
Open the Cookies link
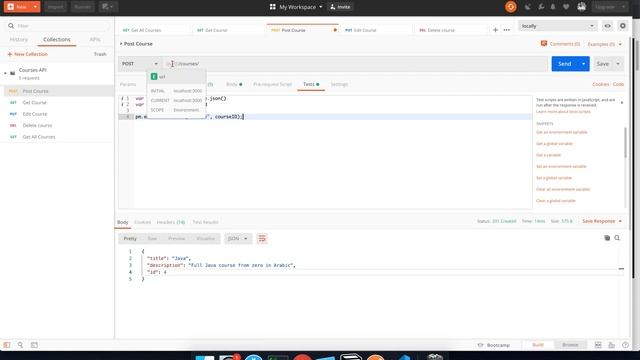click(x=600, y=84)
